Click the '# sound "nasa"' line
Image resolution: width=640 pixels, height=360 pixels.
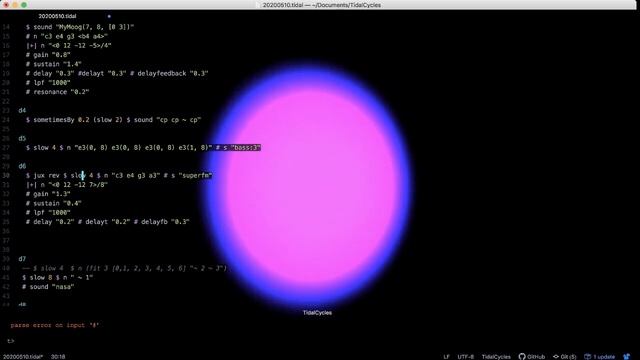tap(48, 287)
